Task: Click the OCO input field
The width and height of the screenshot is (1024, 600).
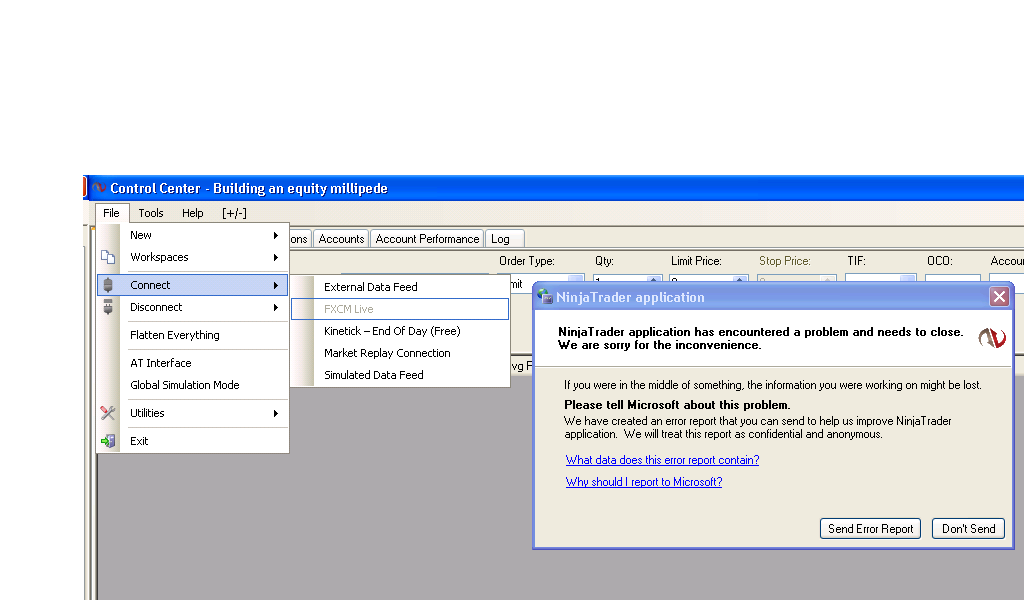Action: (953, 279)
